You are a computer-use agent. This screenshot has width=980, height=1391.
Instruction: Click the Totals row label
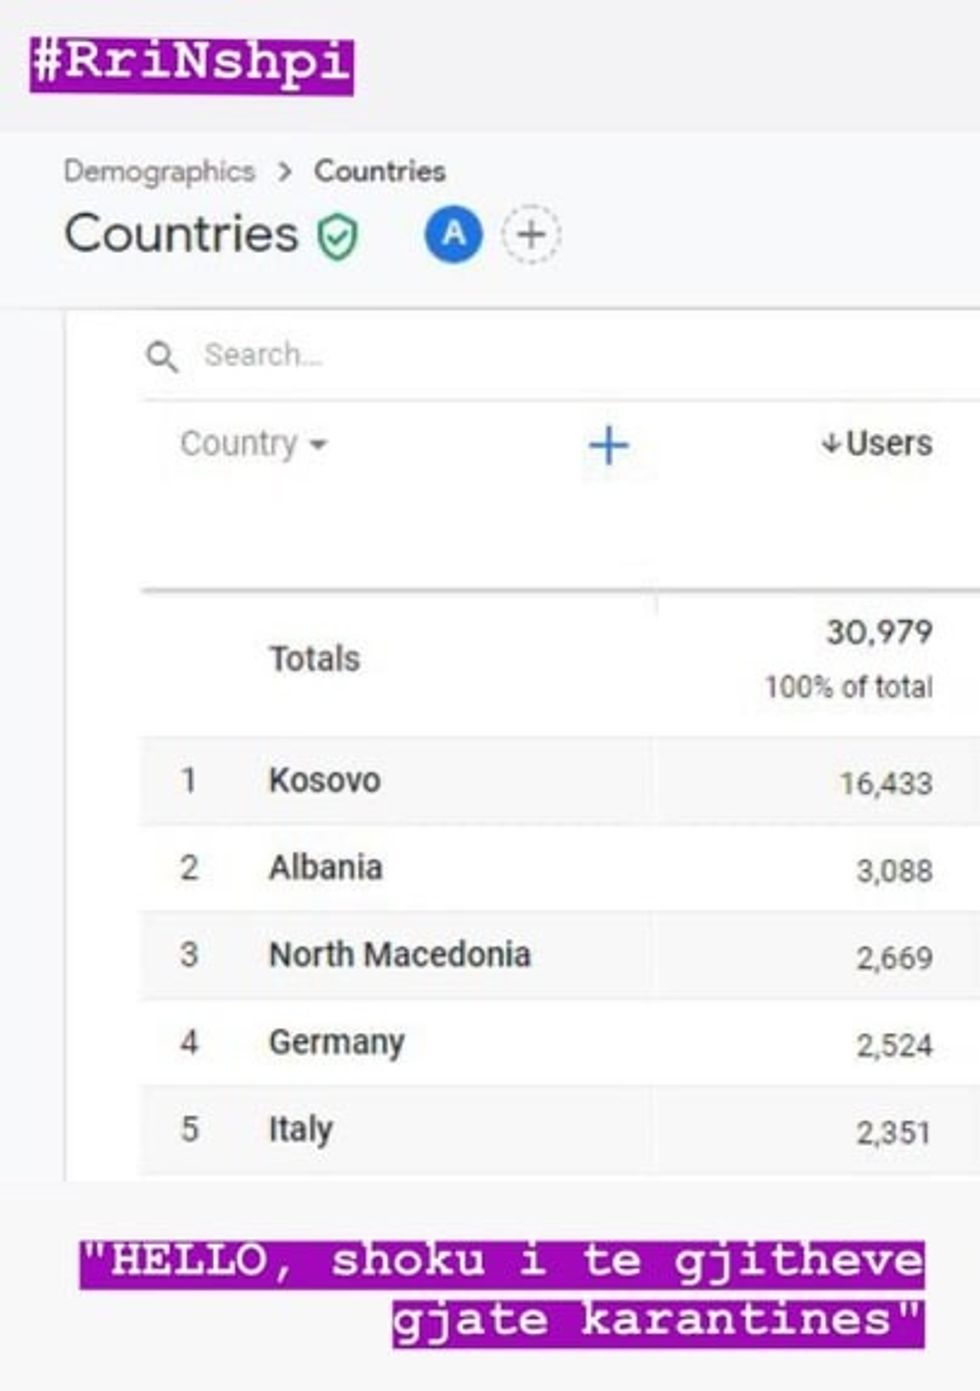(x=314, y=659)
